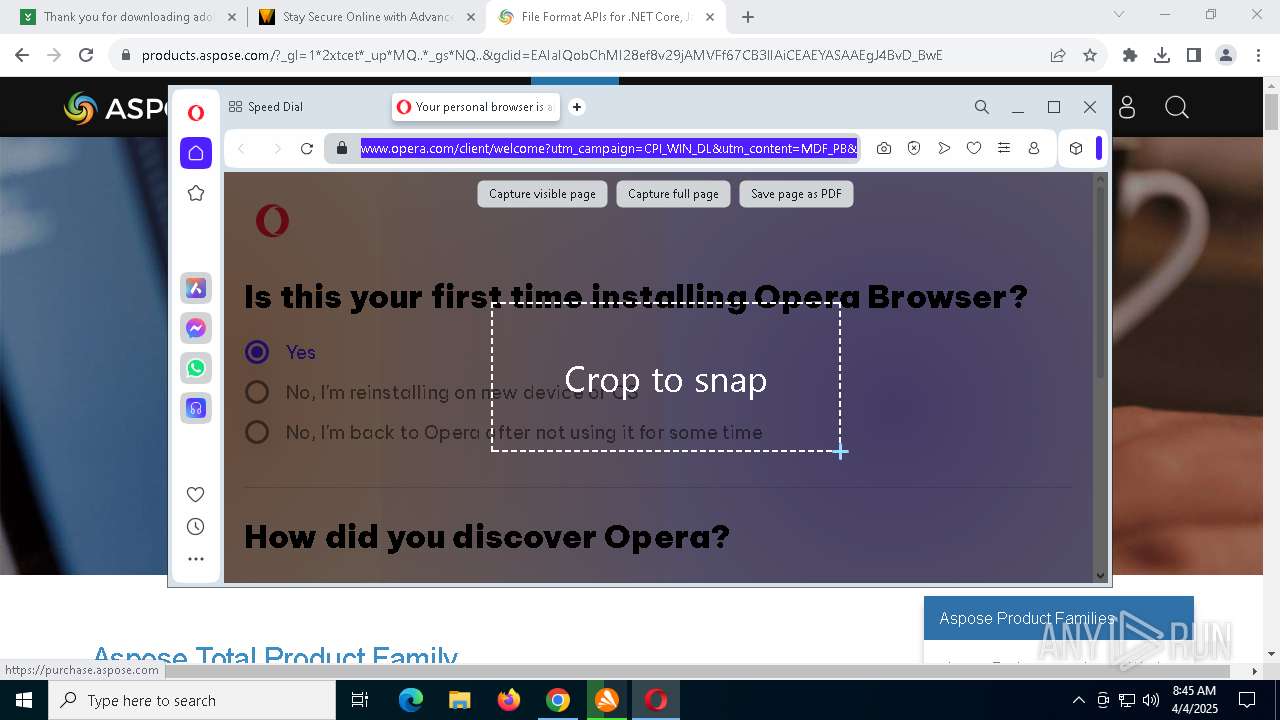
Task: Click Capture visible page button
Action: point(542,194)
